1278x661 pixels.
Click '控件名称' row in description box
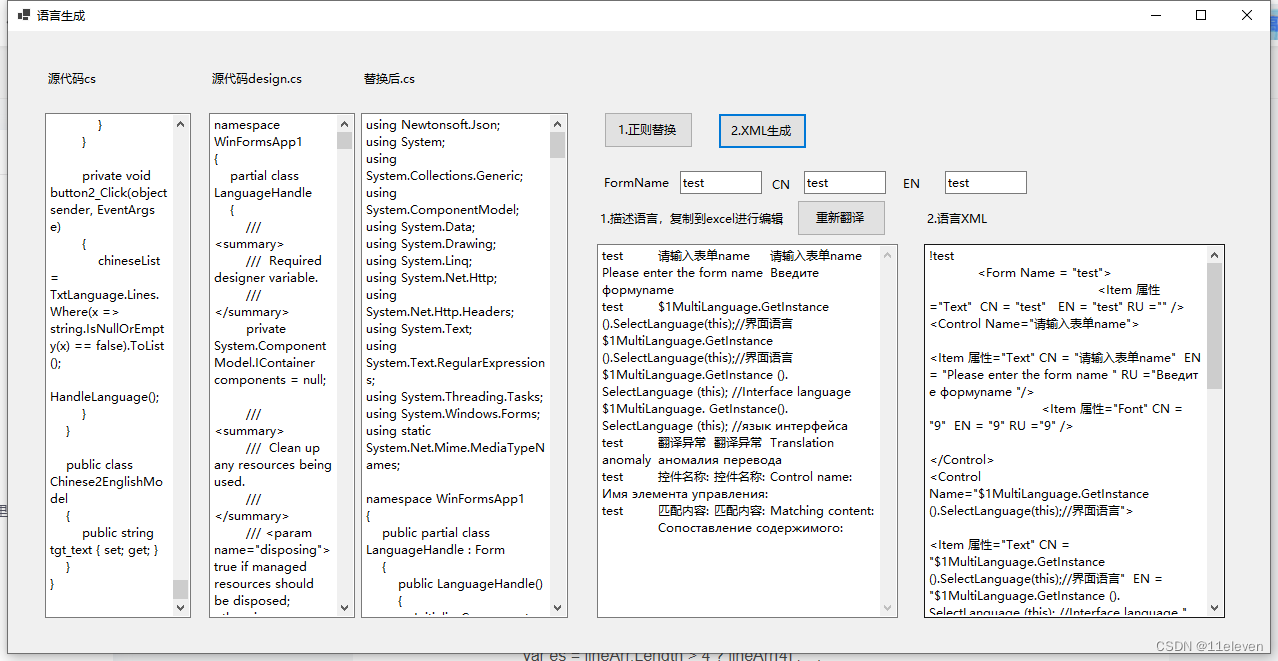tap(727, 485)
